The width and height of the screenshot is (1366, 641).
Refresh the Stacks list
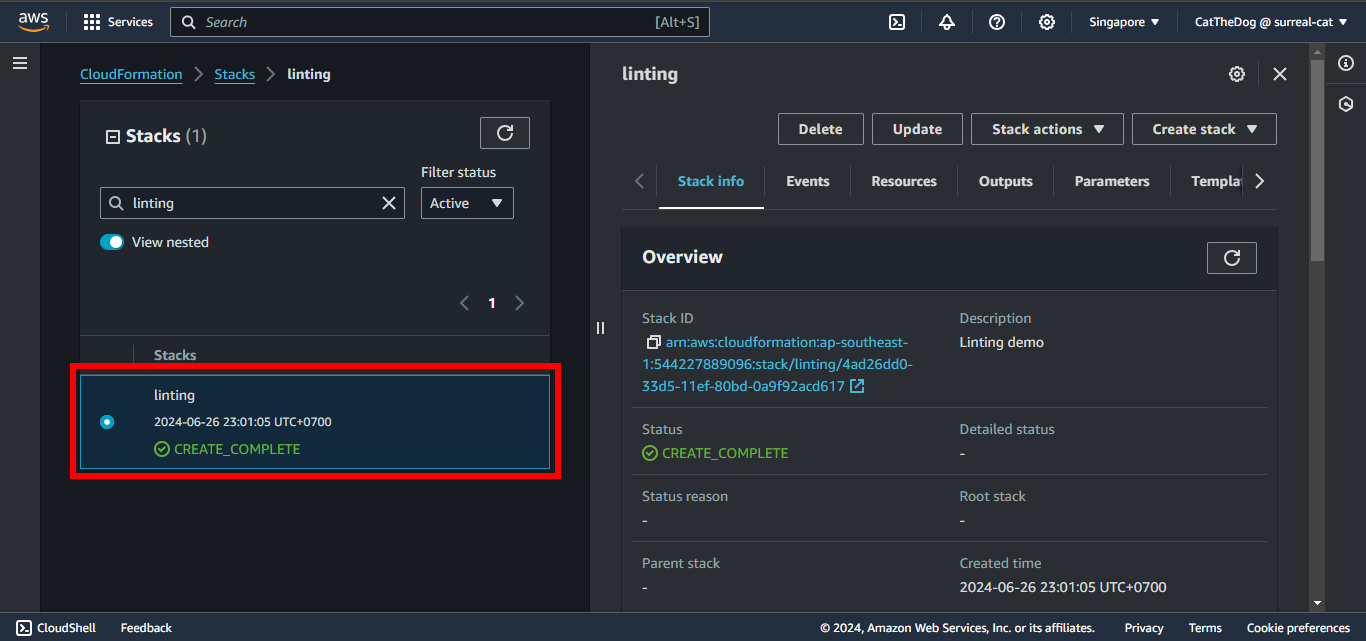pos(505,133)
